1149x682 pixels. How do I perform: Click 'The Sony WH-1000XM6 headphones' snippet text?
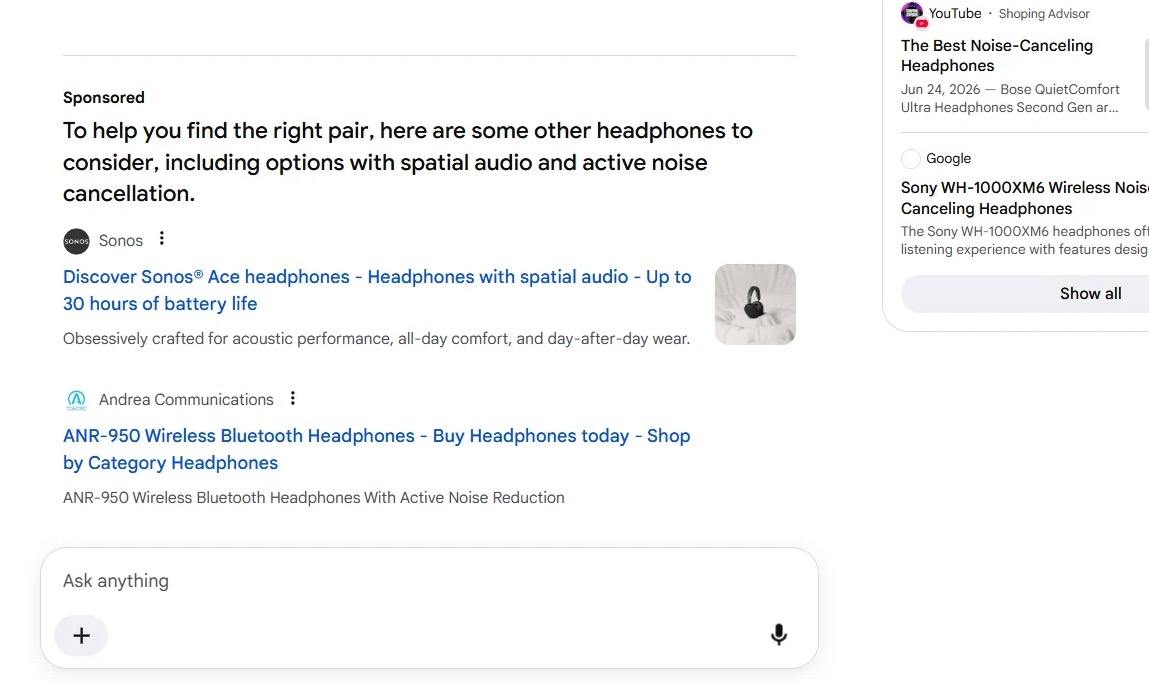point(1024,240)
